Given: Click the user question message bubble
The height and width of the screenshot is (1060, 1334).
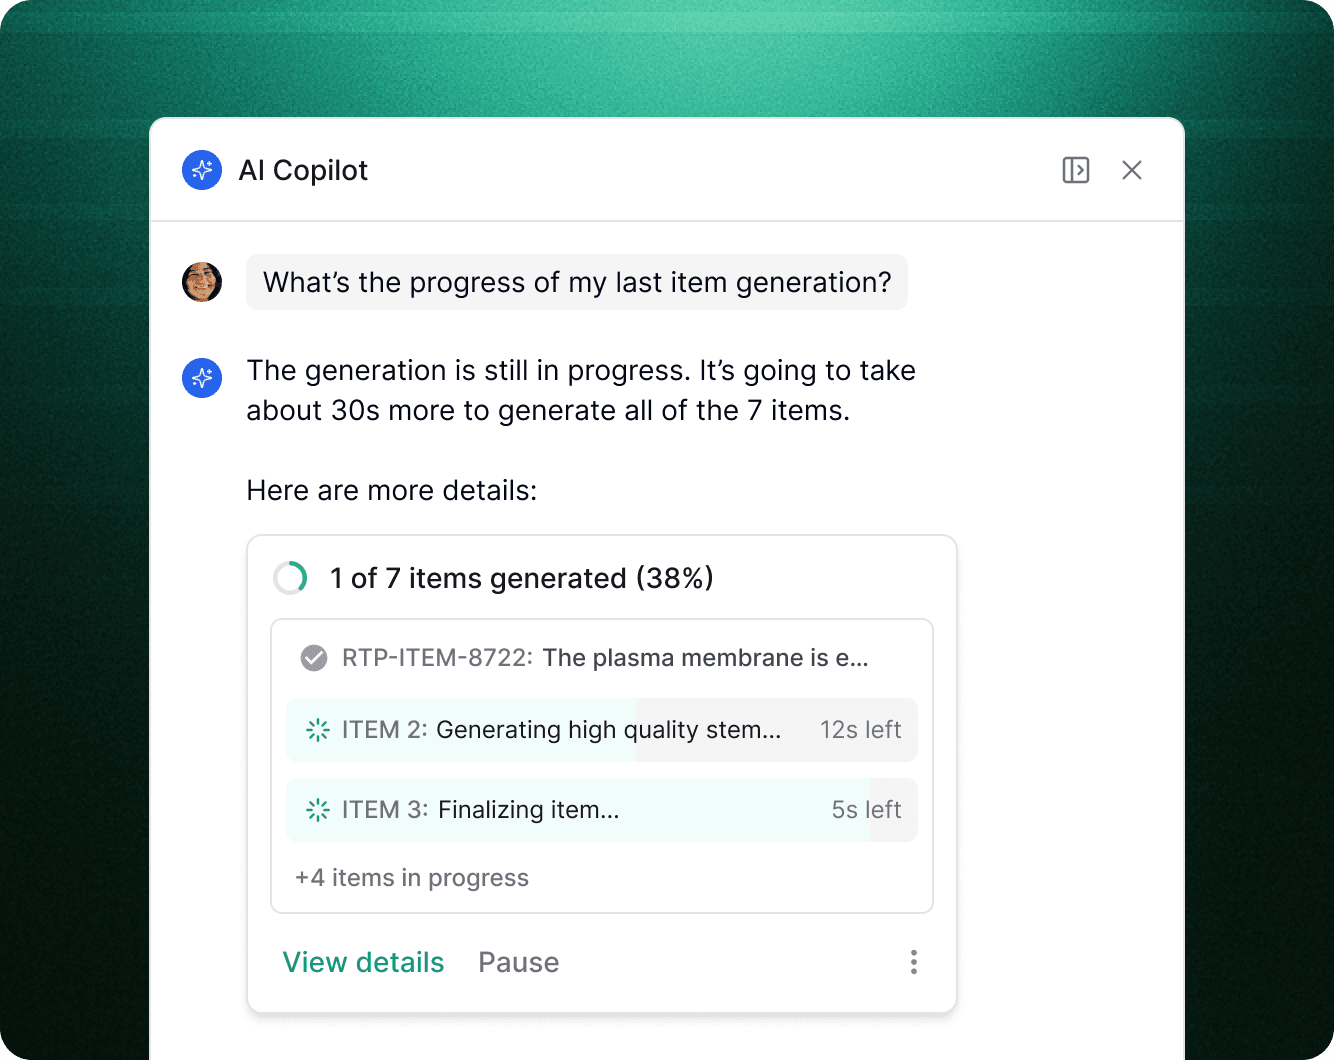Looking at the screenshot, I should [577, 282].
